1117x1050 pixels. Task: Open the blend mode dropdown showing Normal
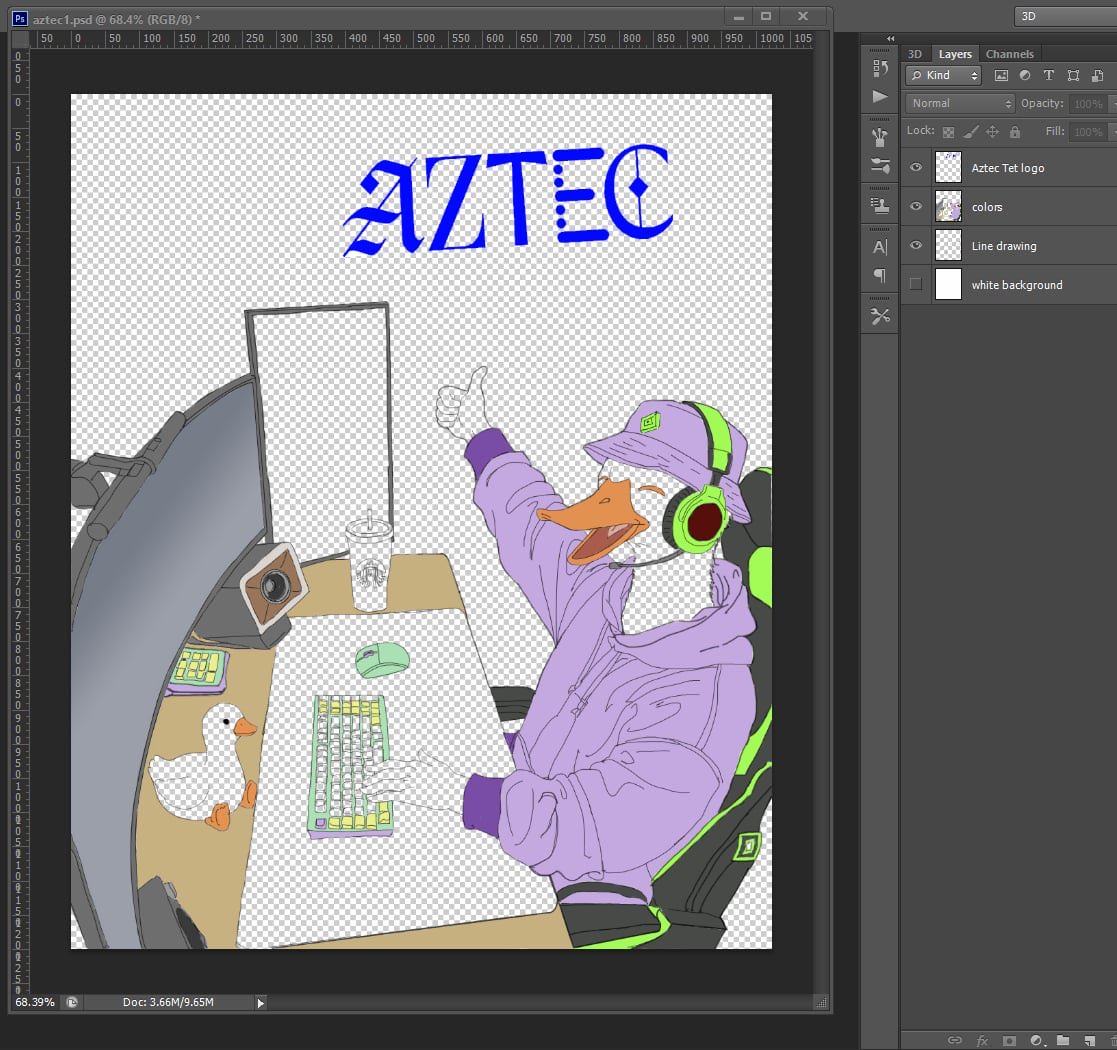coord(958,103)
